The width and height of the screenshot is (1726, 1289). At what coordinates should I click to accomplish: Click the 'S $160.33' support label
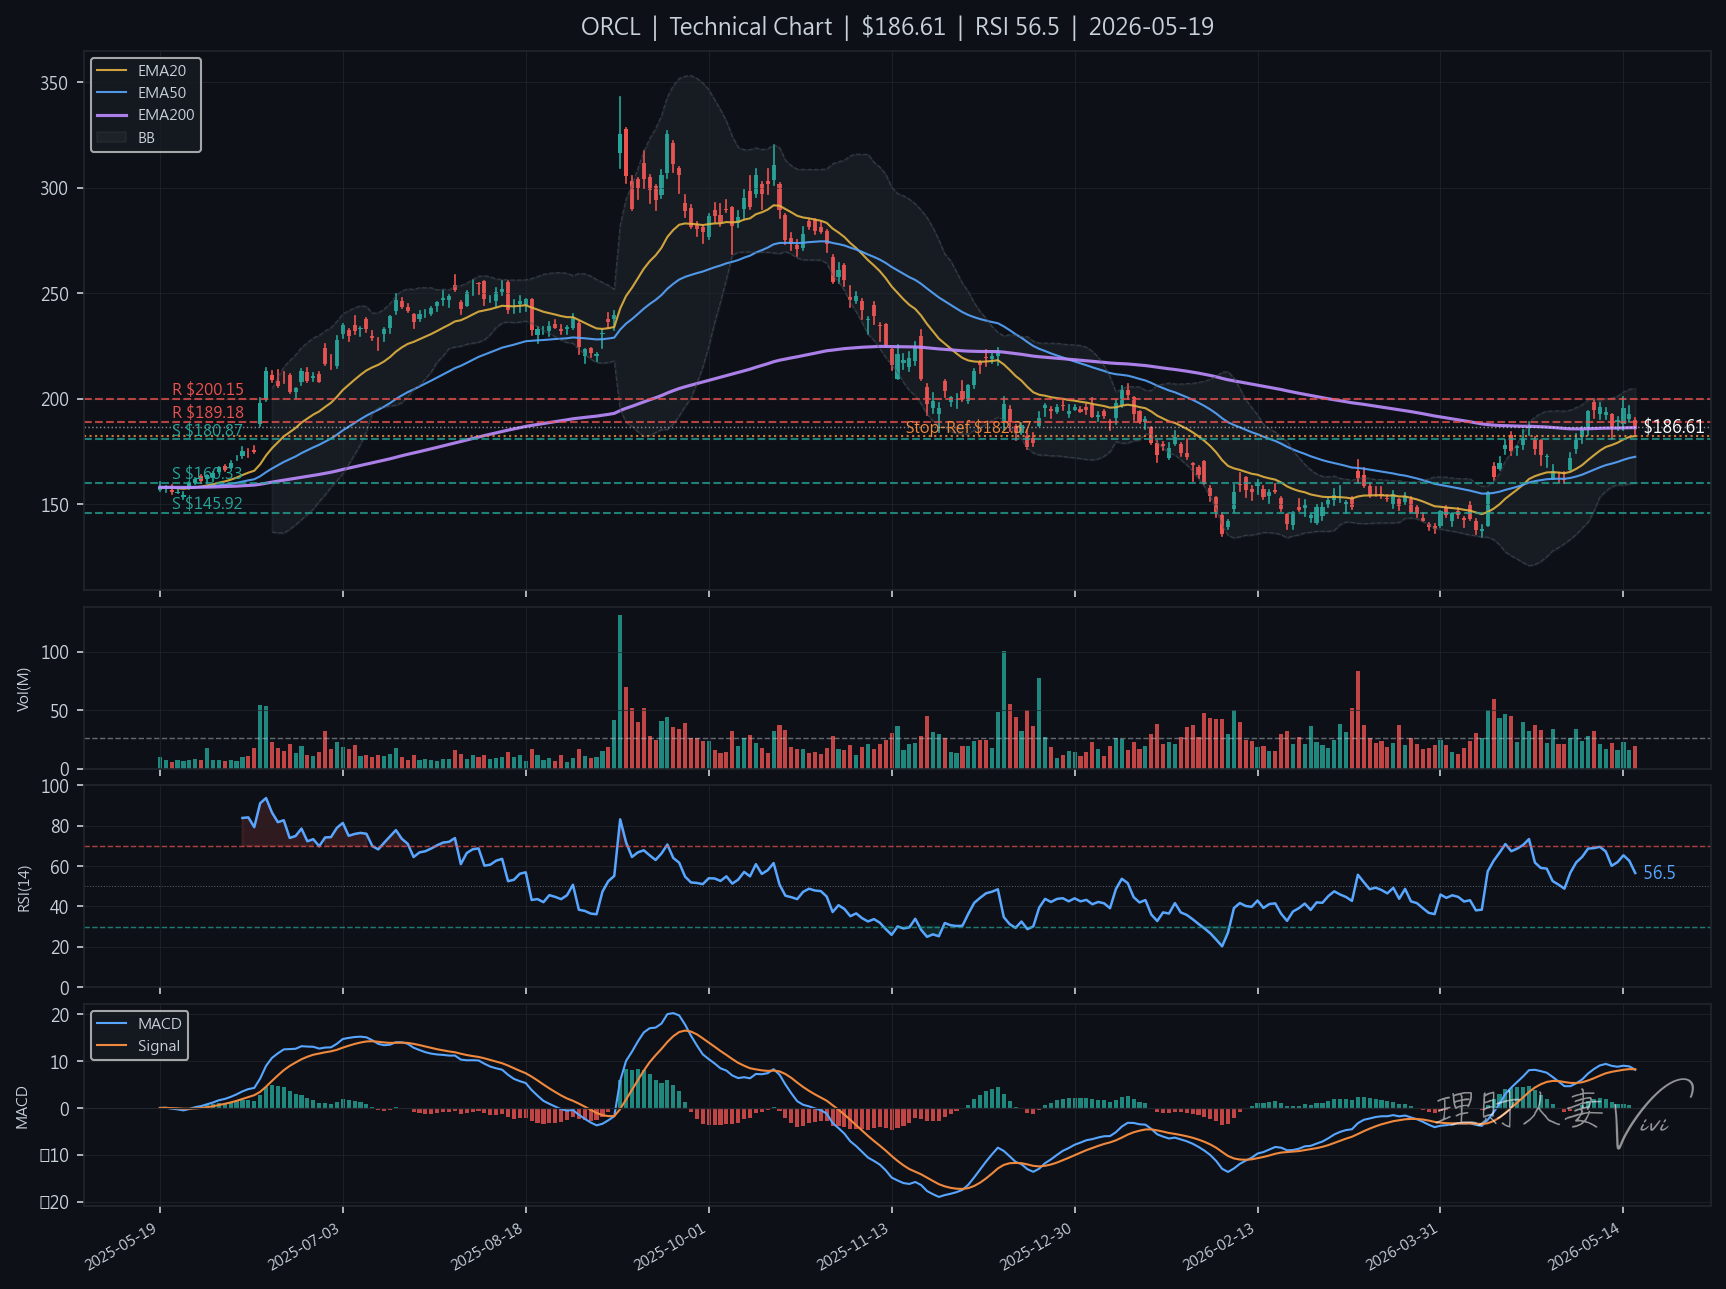tap(208, 474)
